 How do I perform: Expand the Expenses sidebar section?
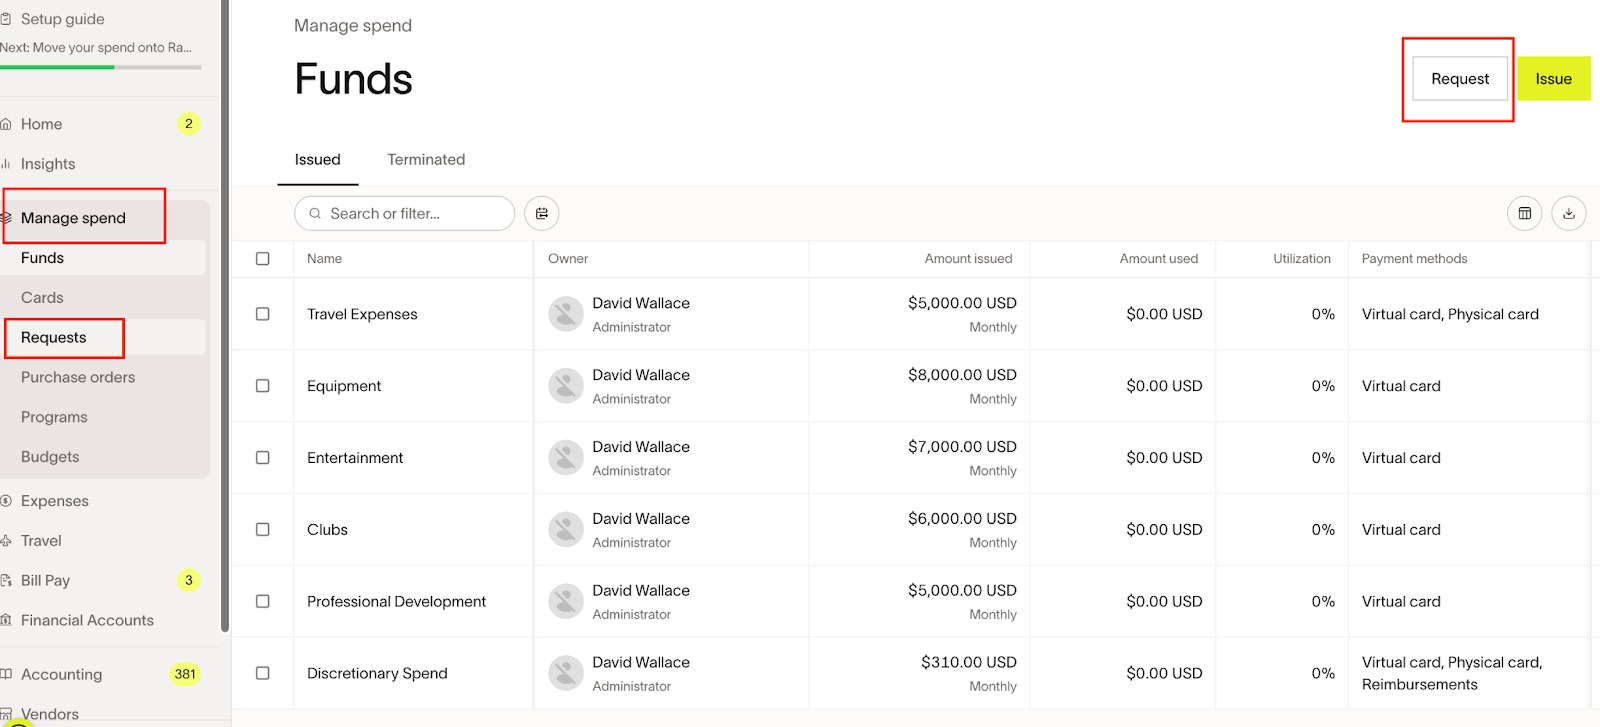point(54,501)
